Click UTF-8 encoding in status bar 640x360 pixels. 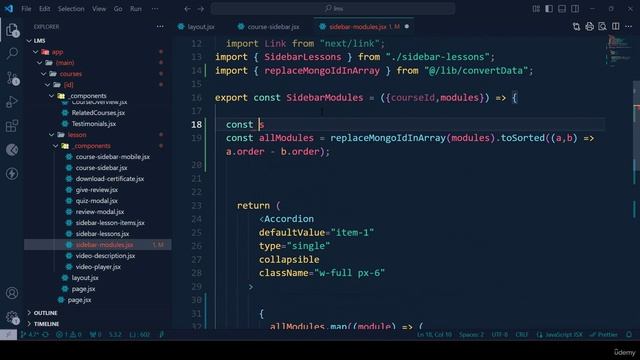click(500, 335)
